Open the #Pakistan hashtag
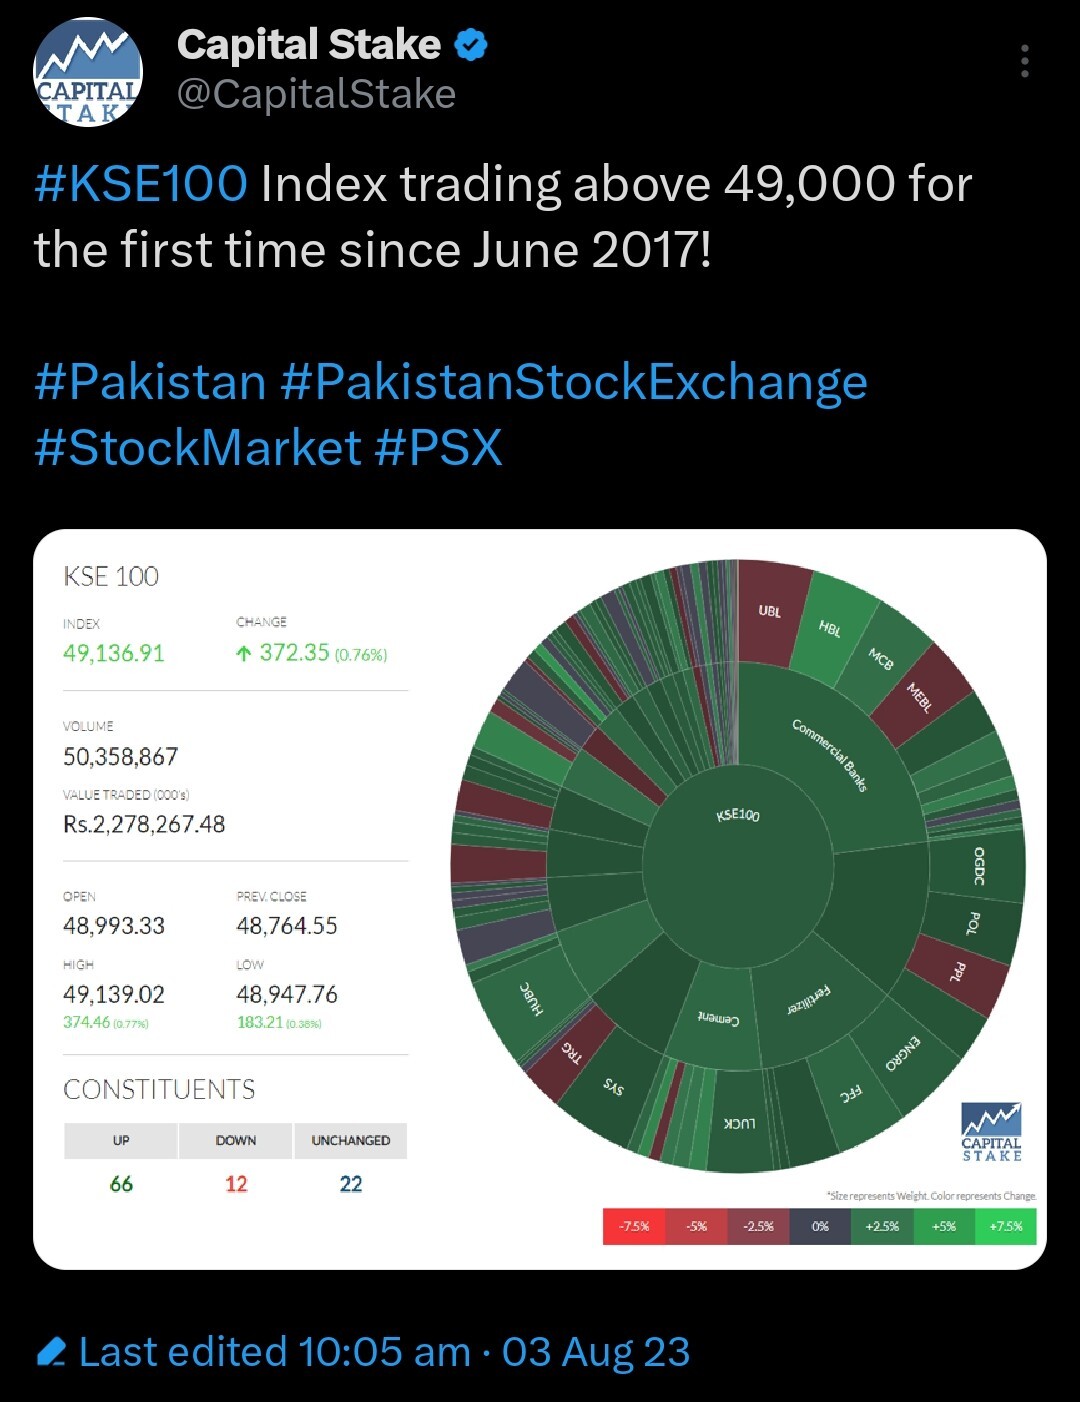This screenshot has width=1080, height=1402. click(x=150, y=382)
